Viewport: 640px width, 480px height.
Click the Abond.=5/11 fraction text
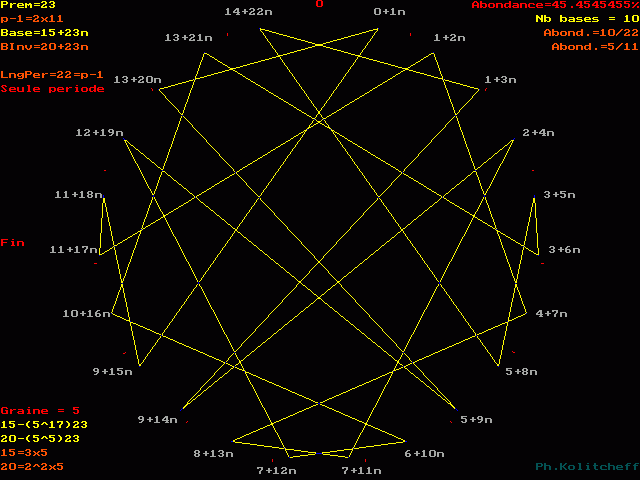594,47
